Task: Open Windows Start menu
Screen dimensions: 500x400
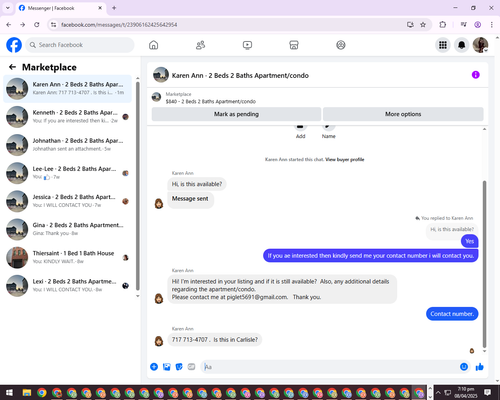Action: click(x=9, y=392)
